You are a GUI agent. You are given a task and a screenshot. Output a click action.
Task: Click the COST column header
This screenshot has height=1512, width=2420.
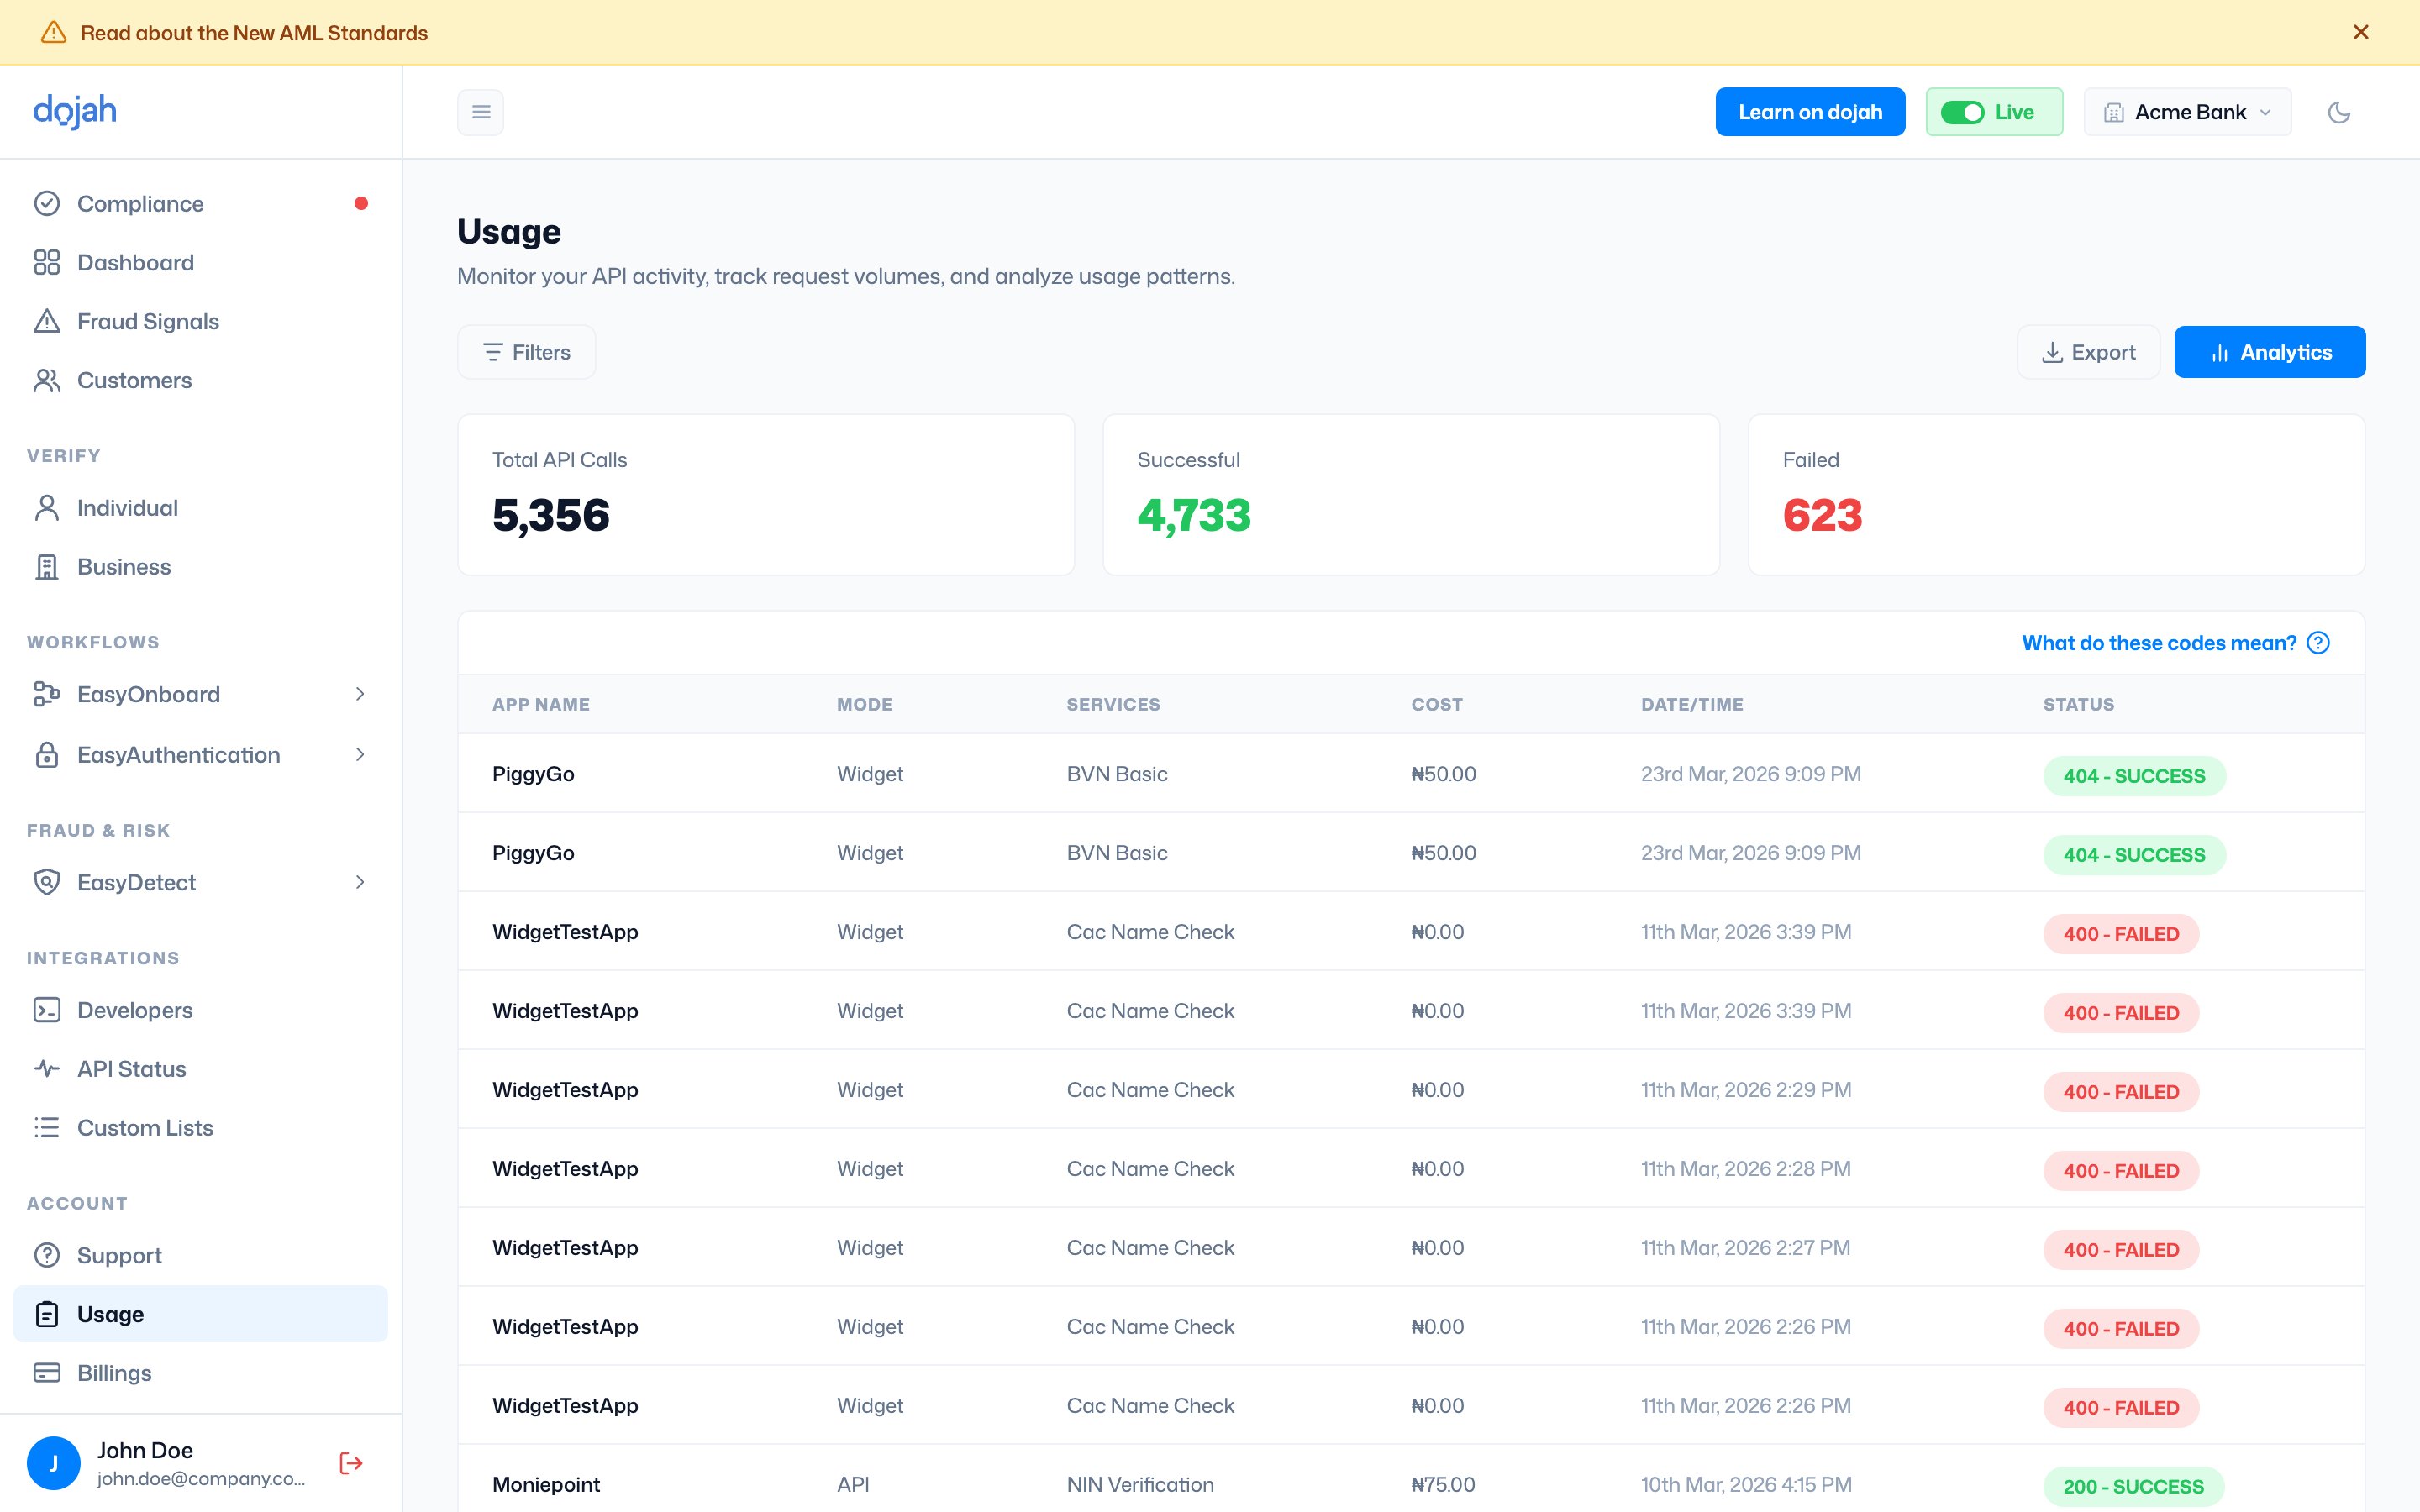point(1437,705)
